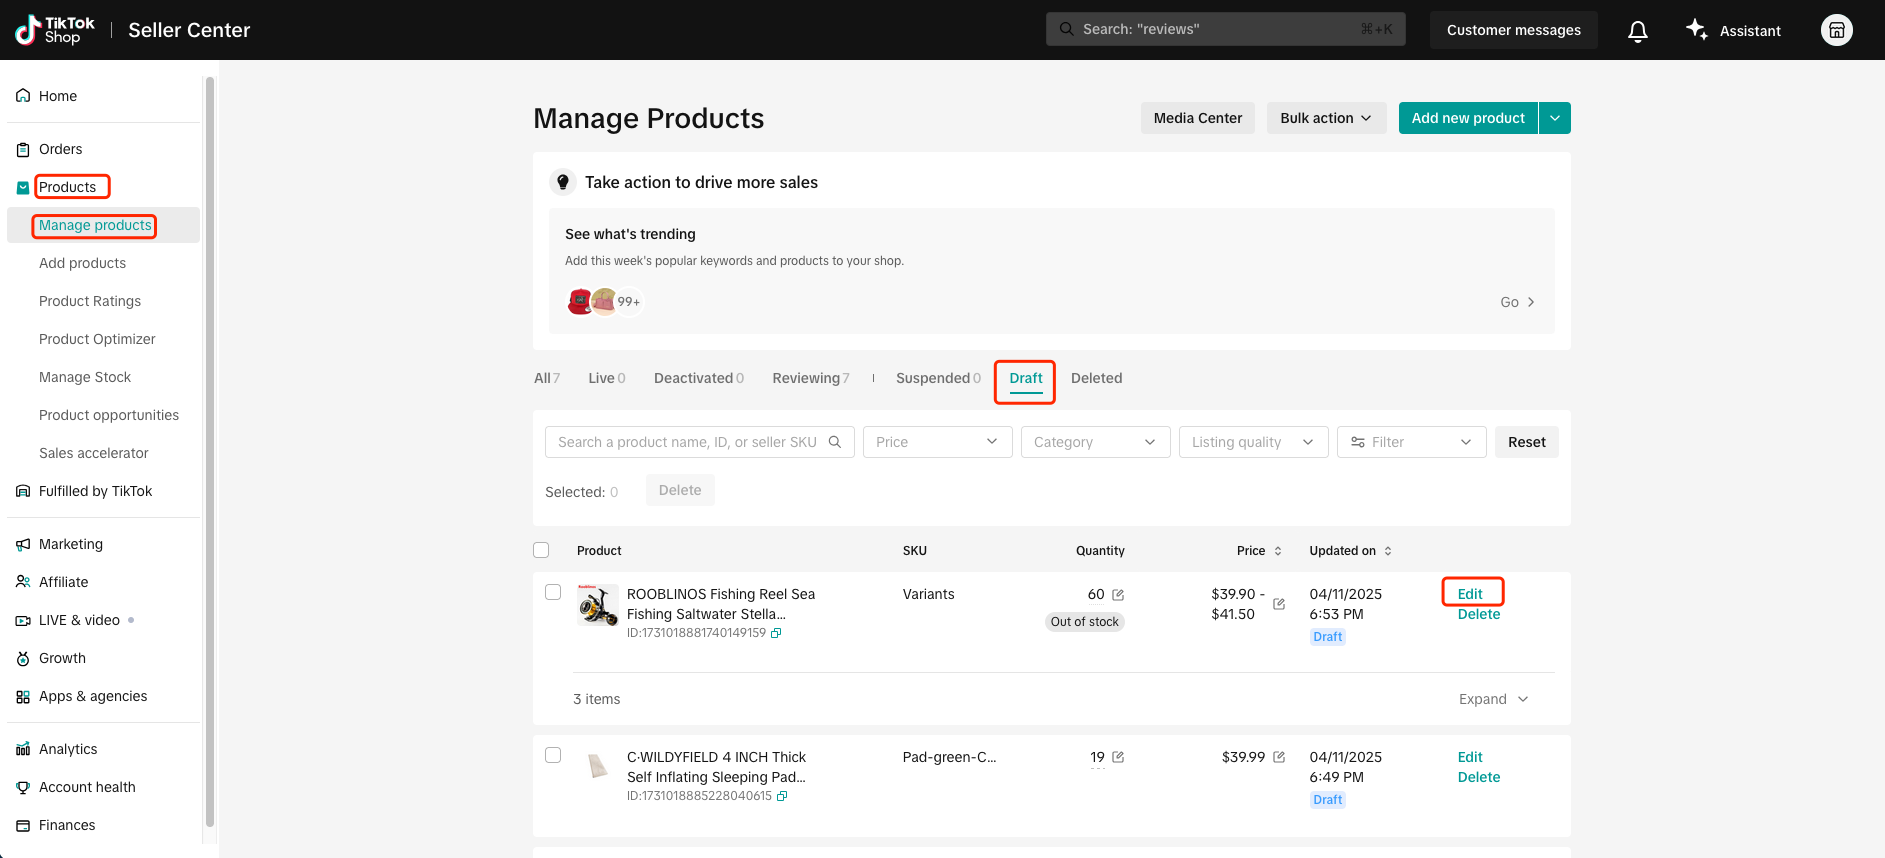Screen dimensions: 1885x858
Task: Copy the ROOBLINOS product ID
Action: pyautogui.click(x=776, y=633)
